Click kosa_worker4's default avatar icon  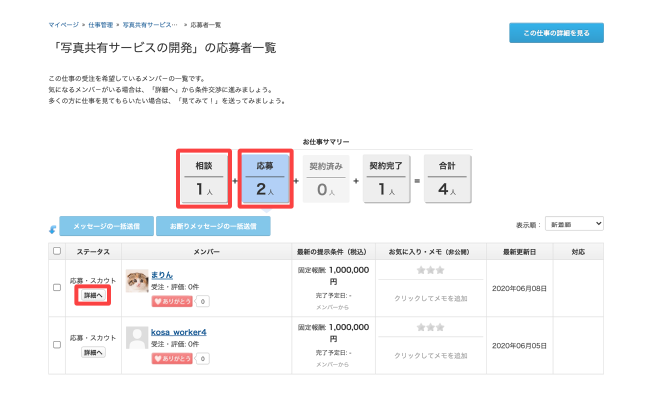[137, 338]
